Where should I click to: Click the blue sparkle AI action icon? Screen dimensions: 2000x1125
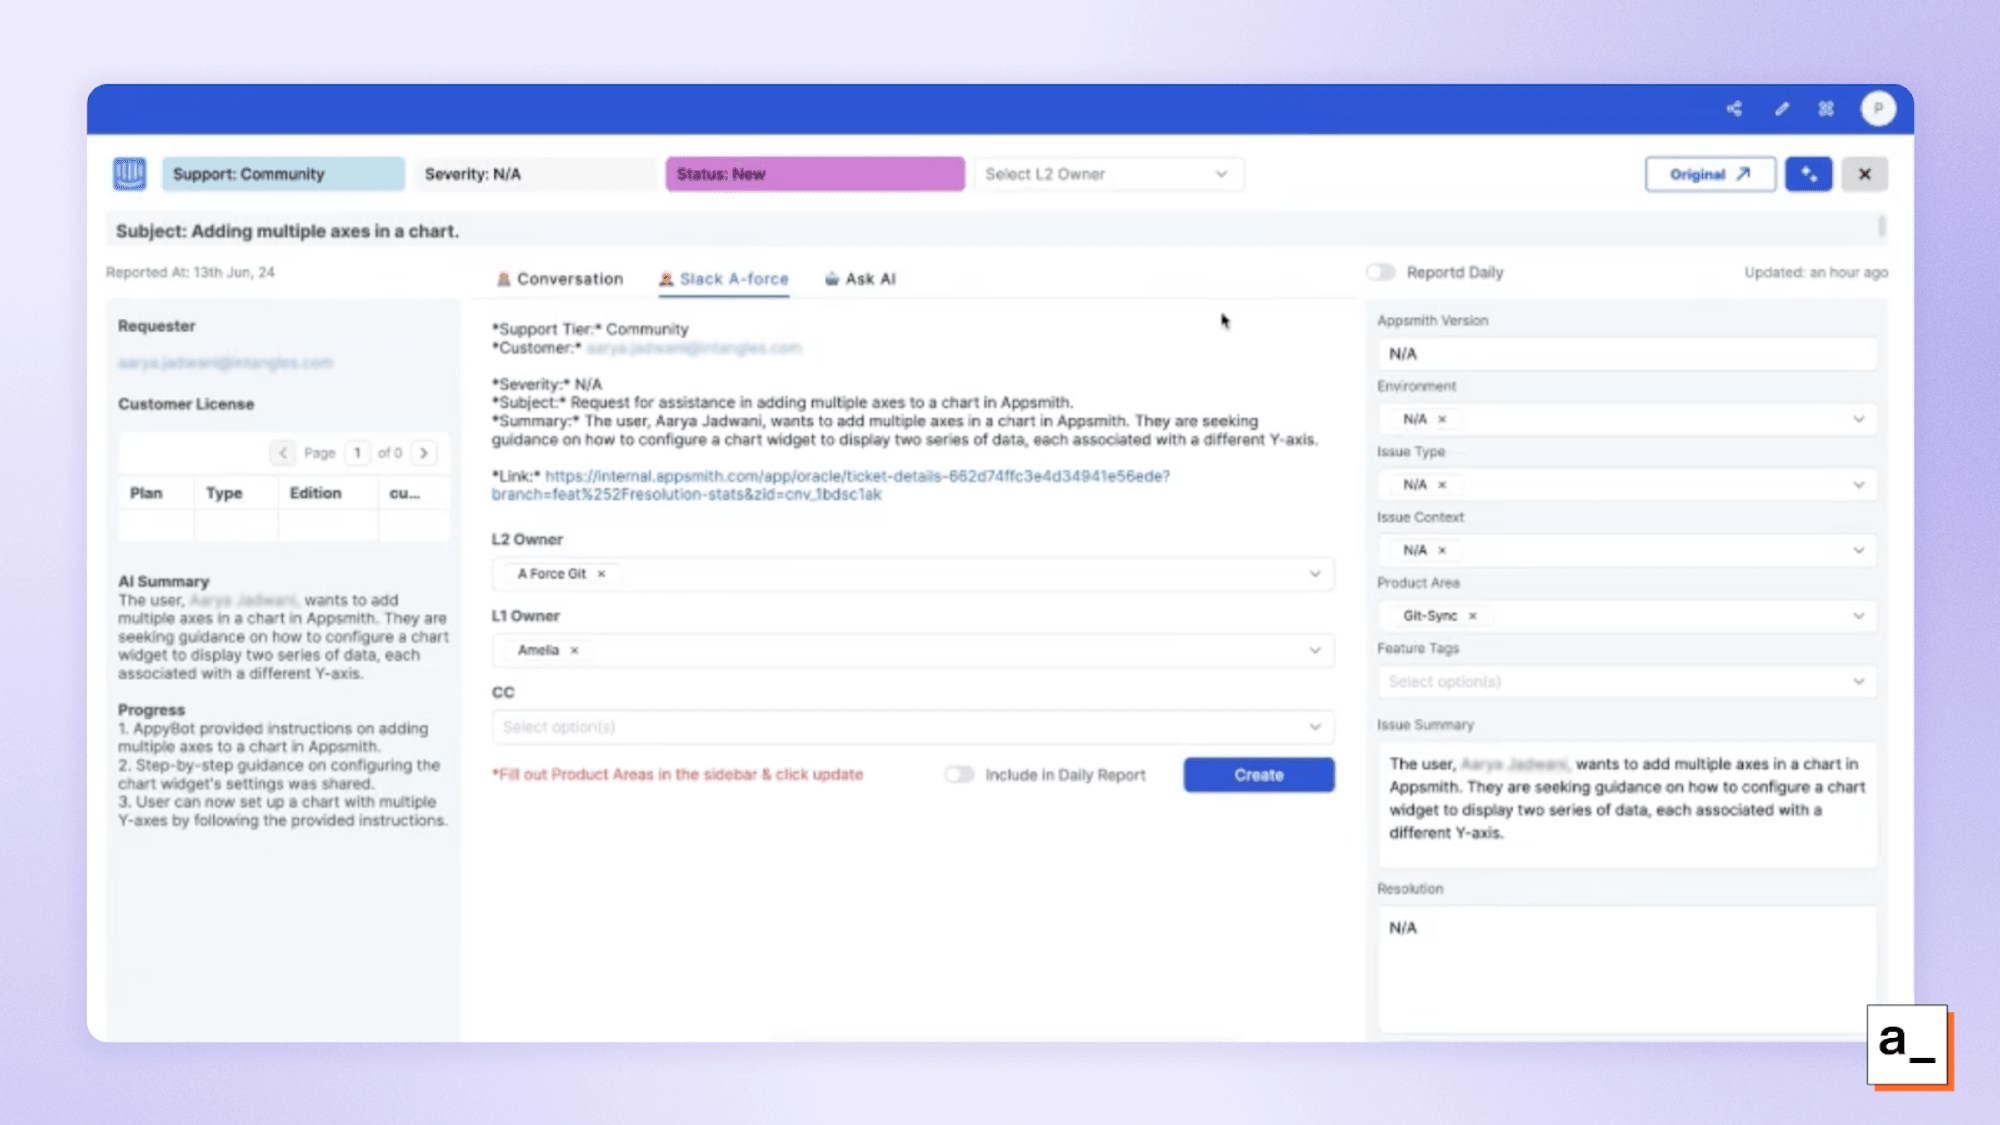(1808, 173)
